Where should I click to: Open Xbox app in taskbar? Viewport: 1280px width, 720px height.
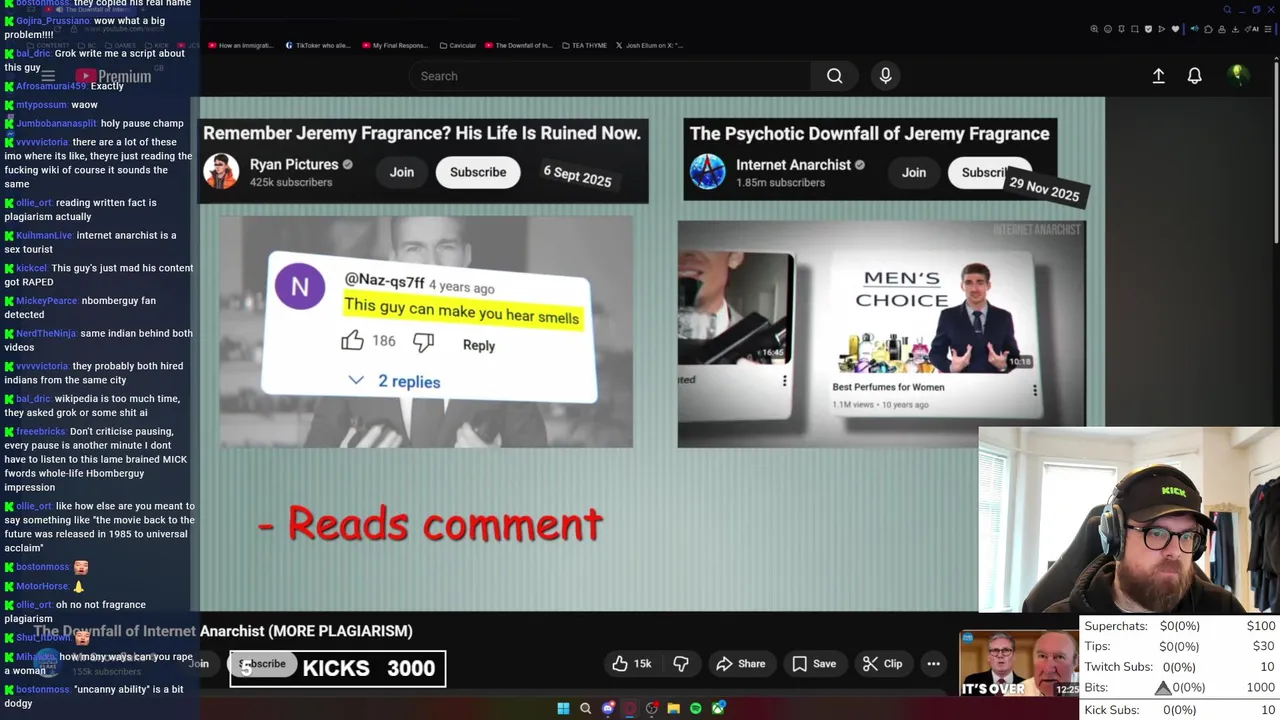pos(718,708)
